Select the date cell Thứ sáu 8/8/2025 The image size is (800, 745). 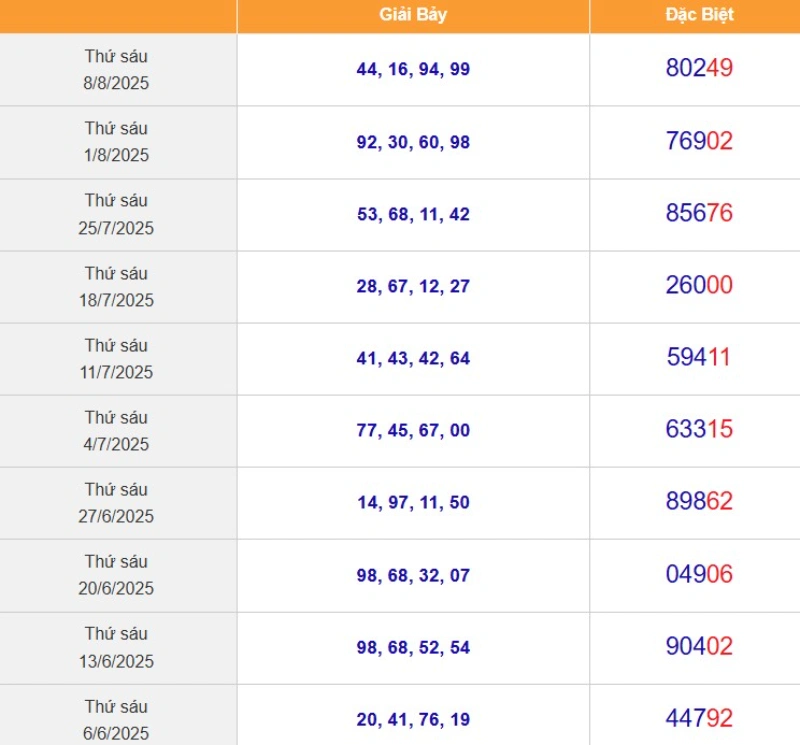[x=116, y=69]
